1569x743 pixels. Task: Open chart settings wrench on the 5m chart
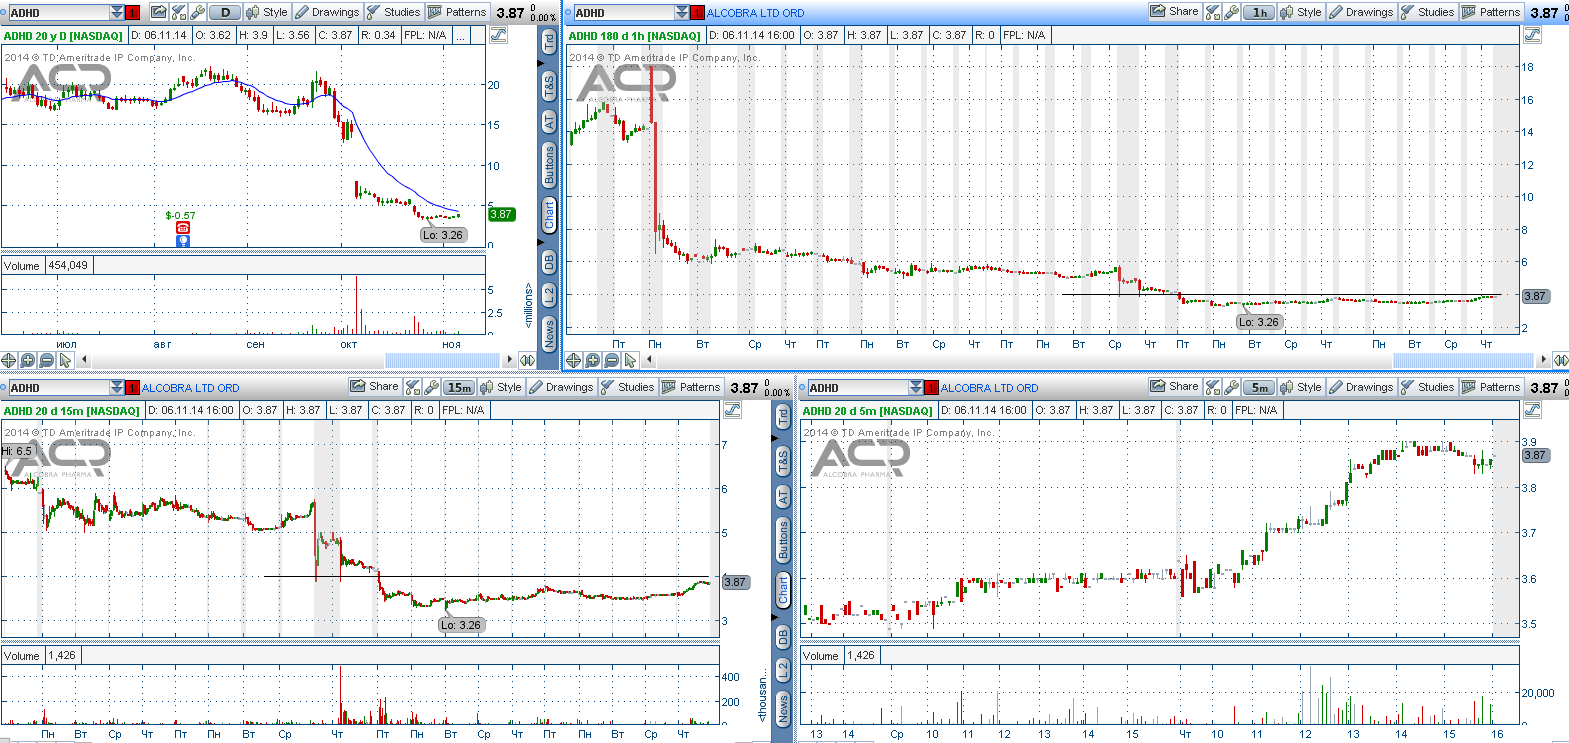pos(1232,387)
